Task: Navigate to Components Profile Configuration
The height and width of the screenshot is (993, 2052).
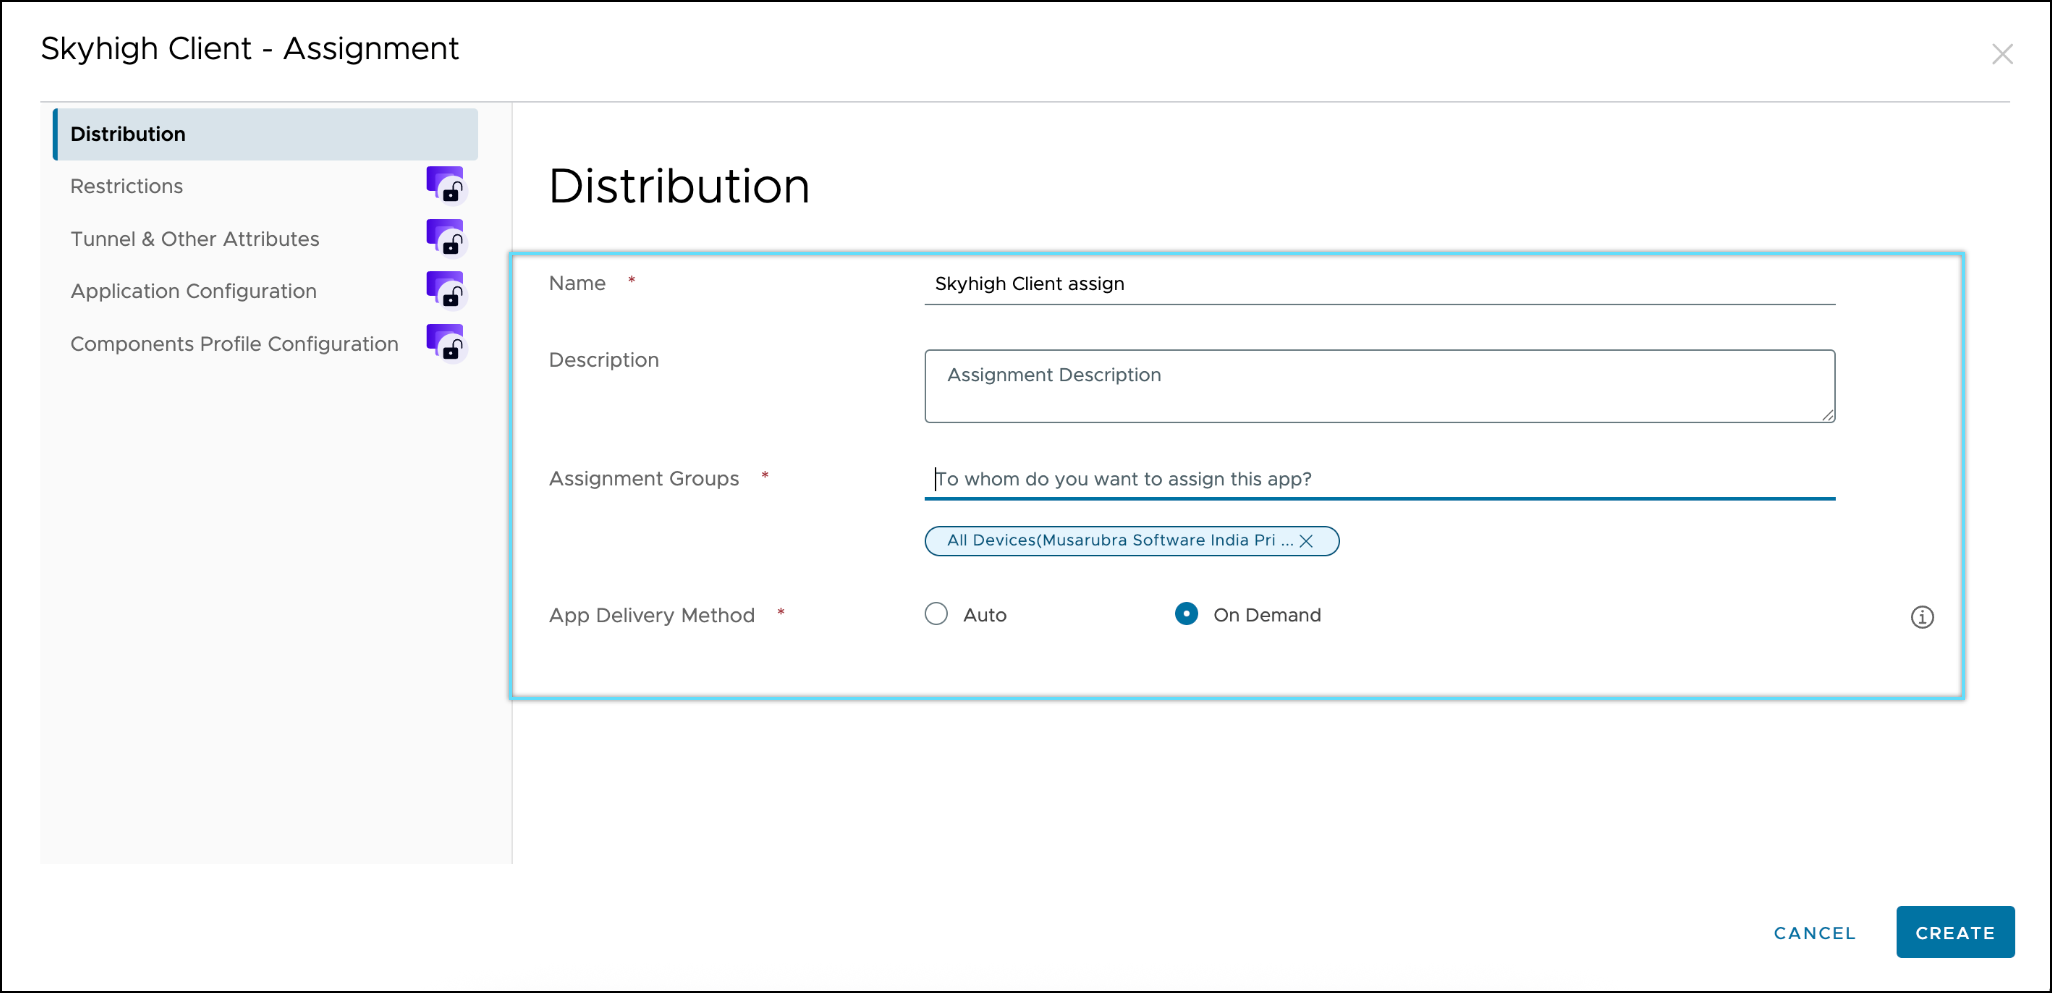Action: 234,344
